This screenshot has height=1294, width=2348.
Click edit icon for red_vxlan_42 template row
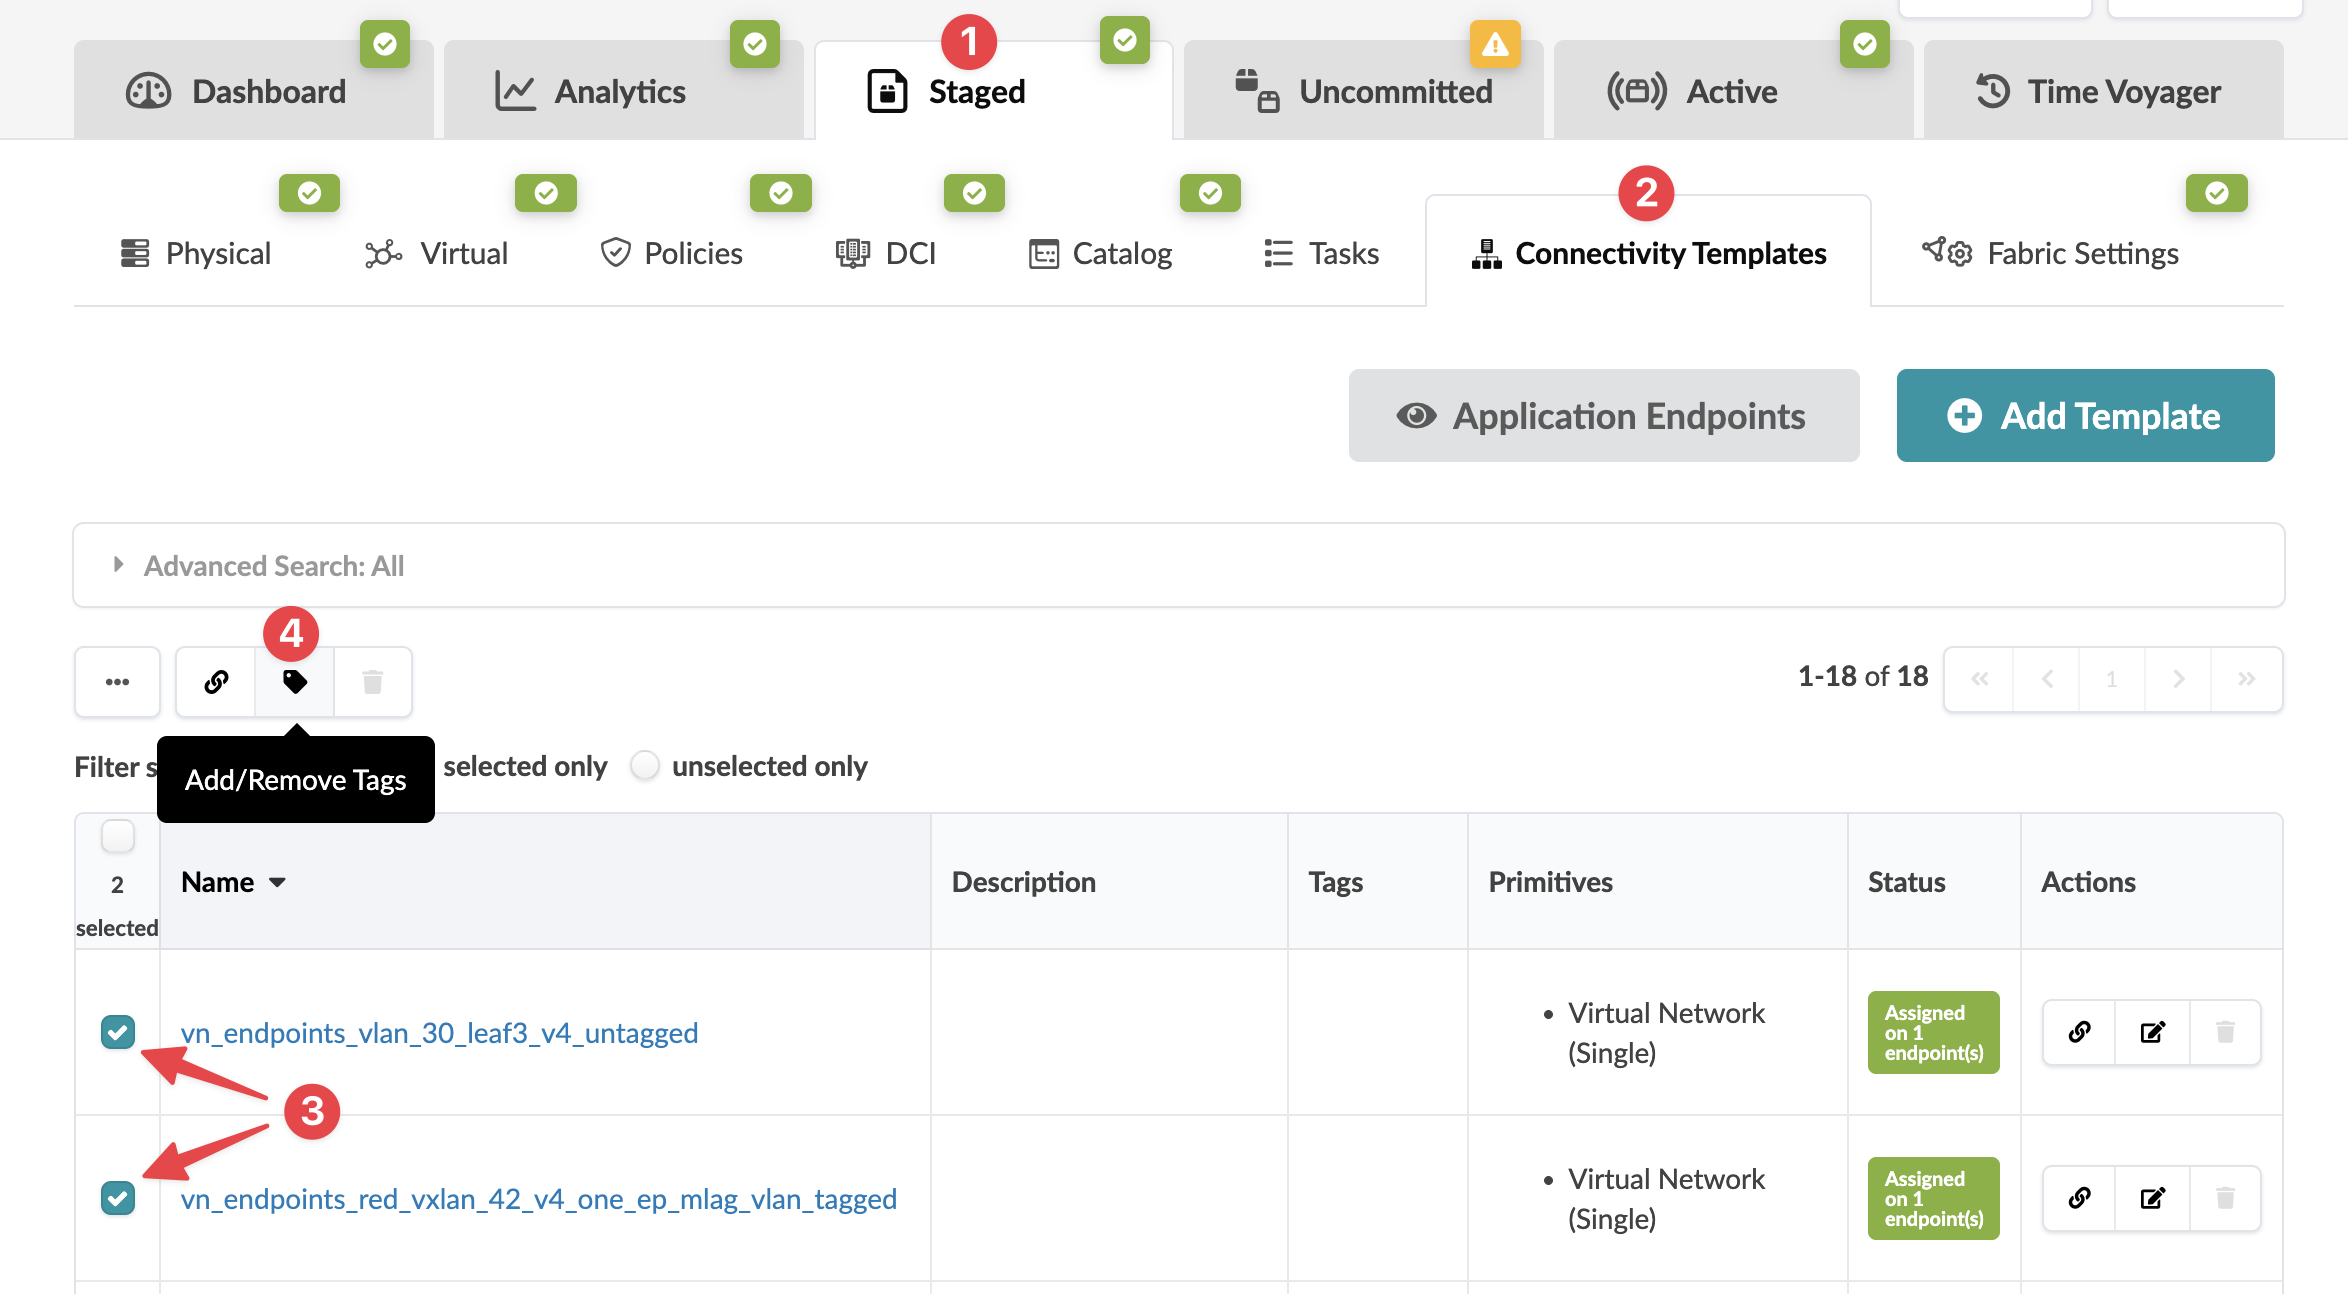pos(2152,1198)
